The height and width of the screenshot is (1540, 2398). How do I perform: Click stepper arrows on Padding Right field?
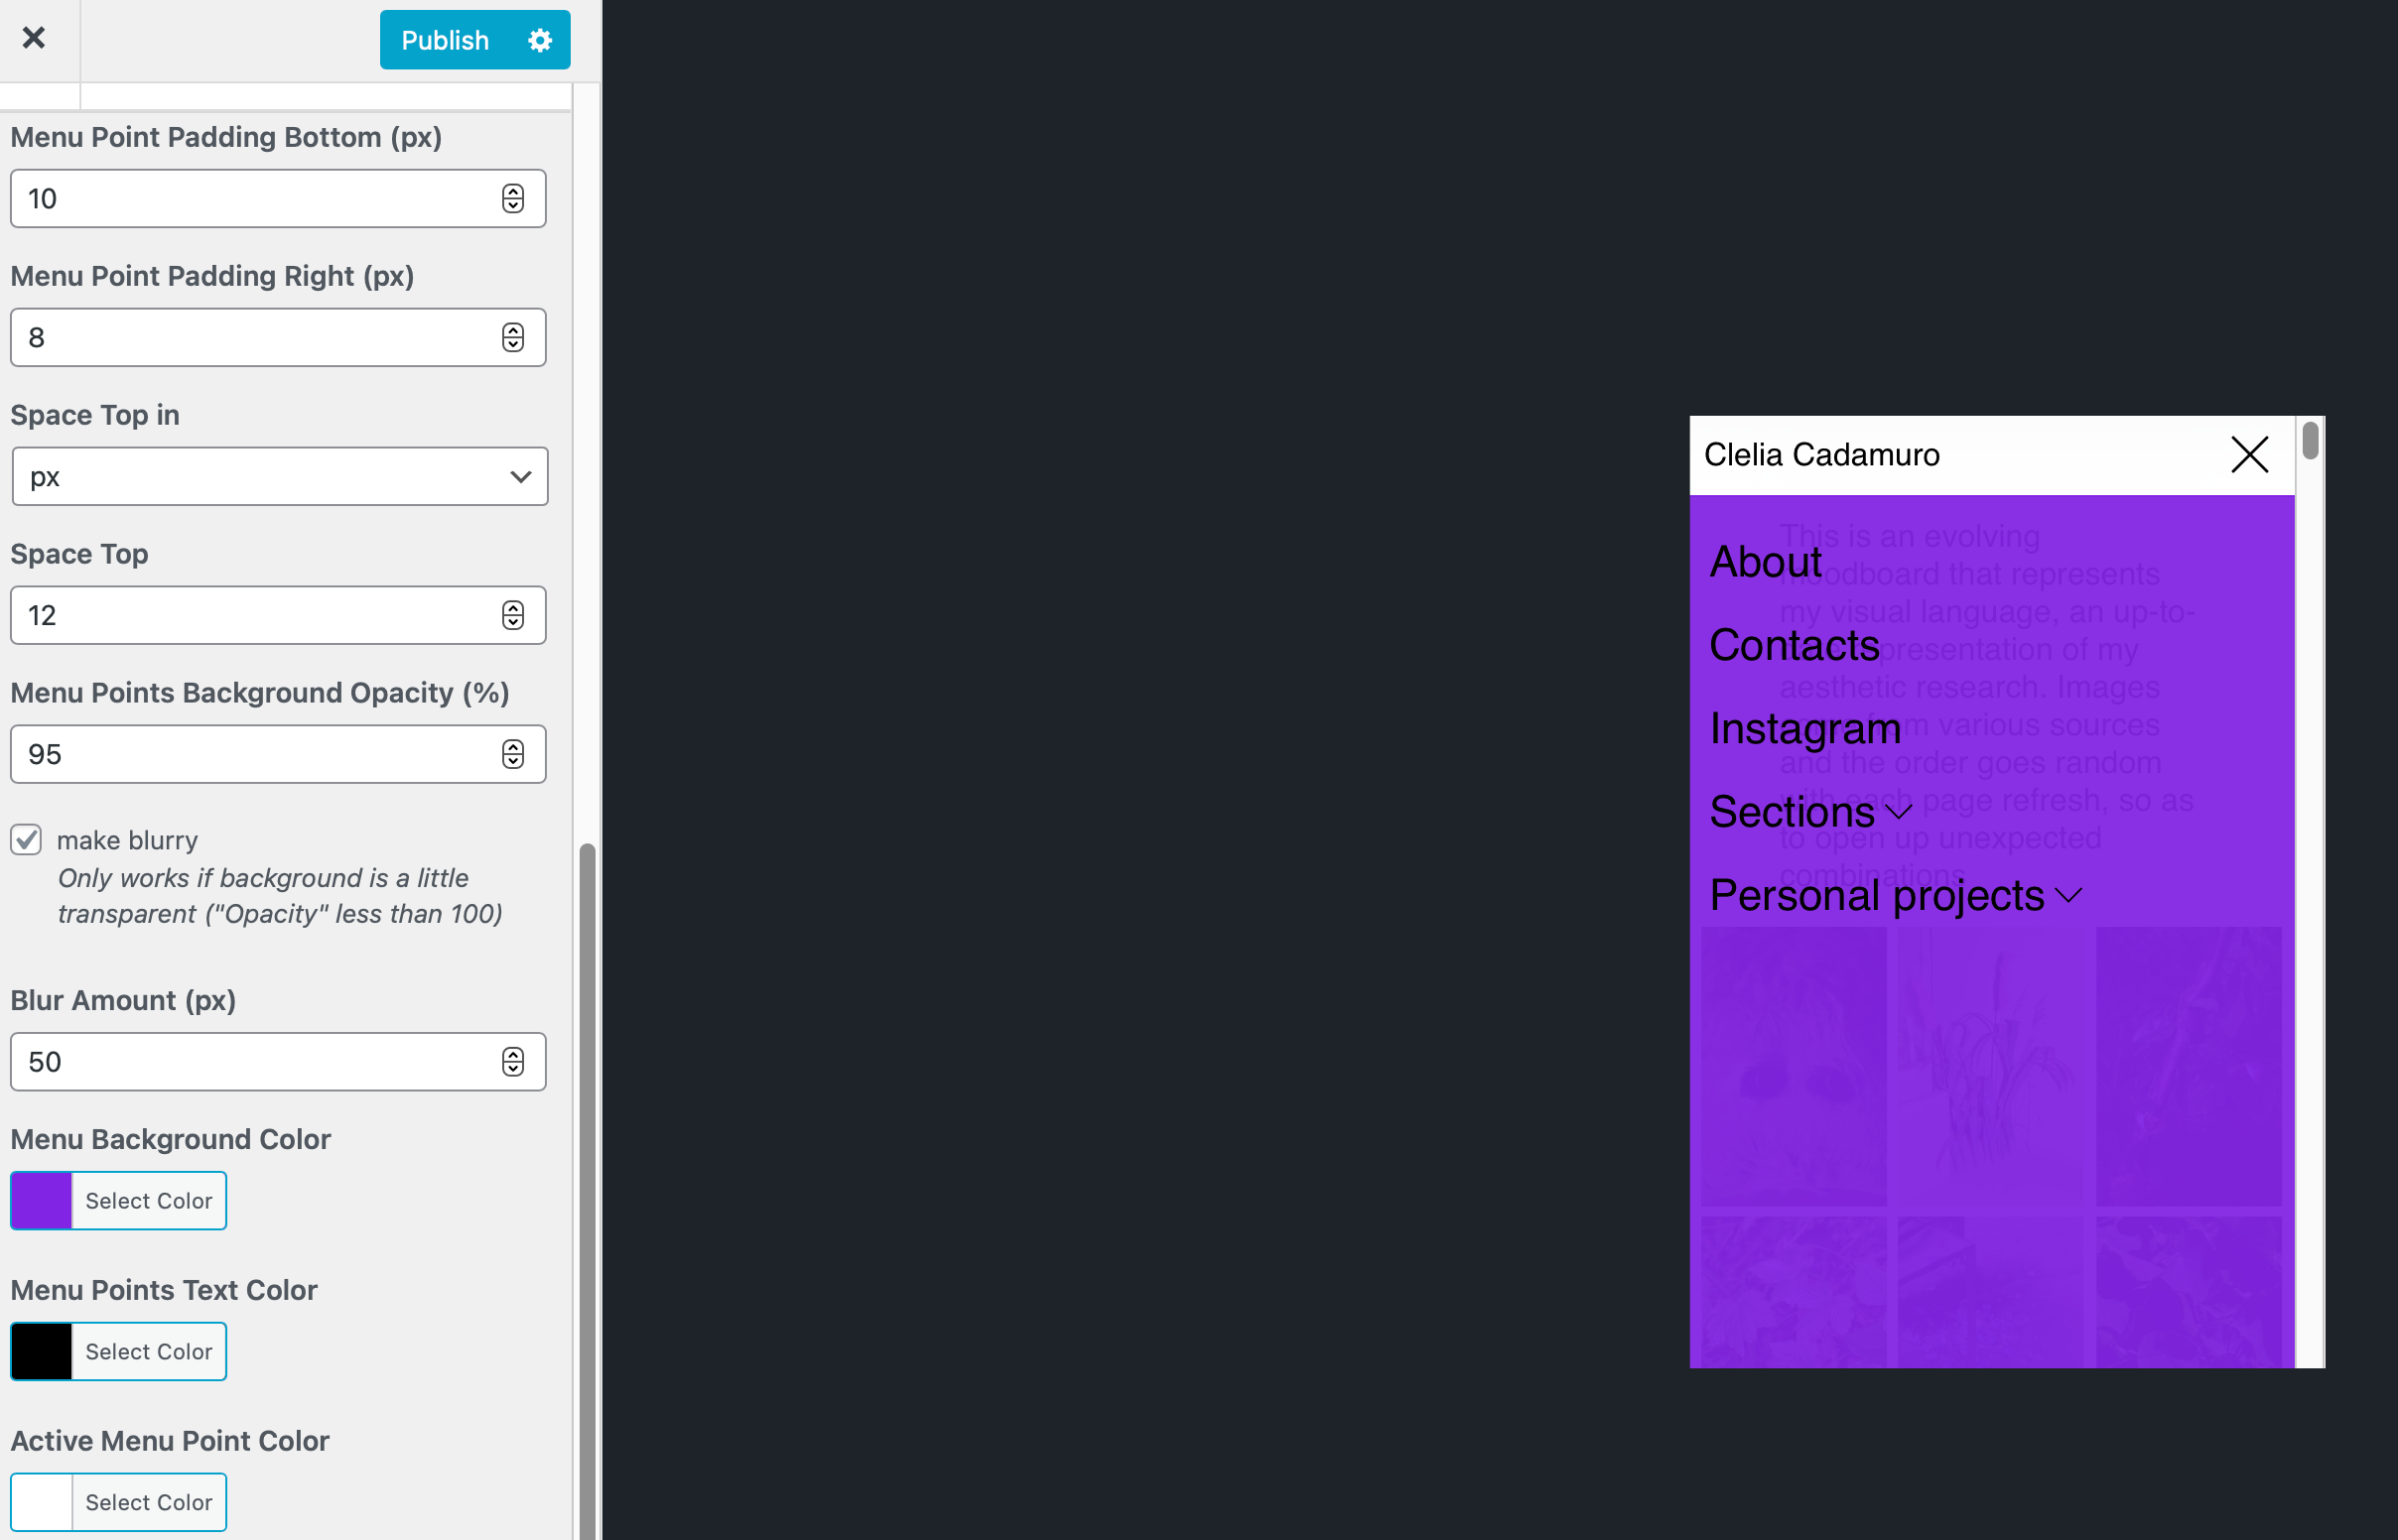513,337
